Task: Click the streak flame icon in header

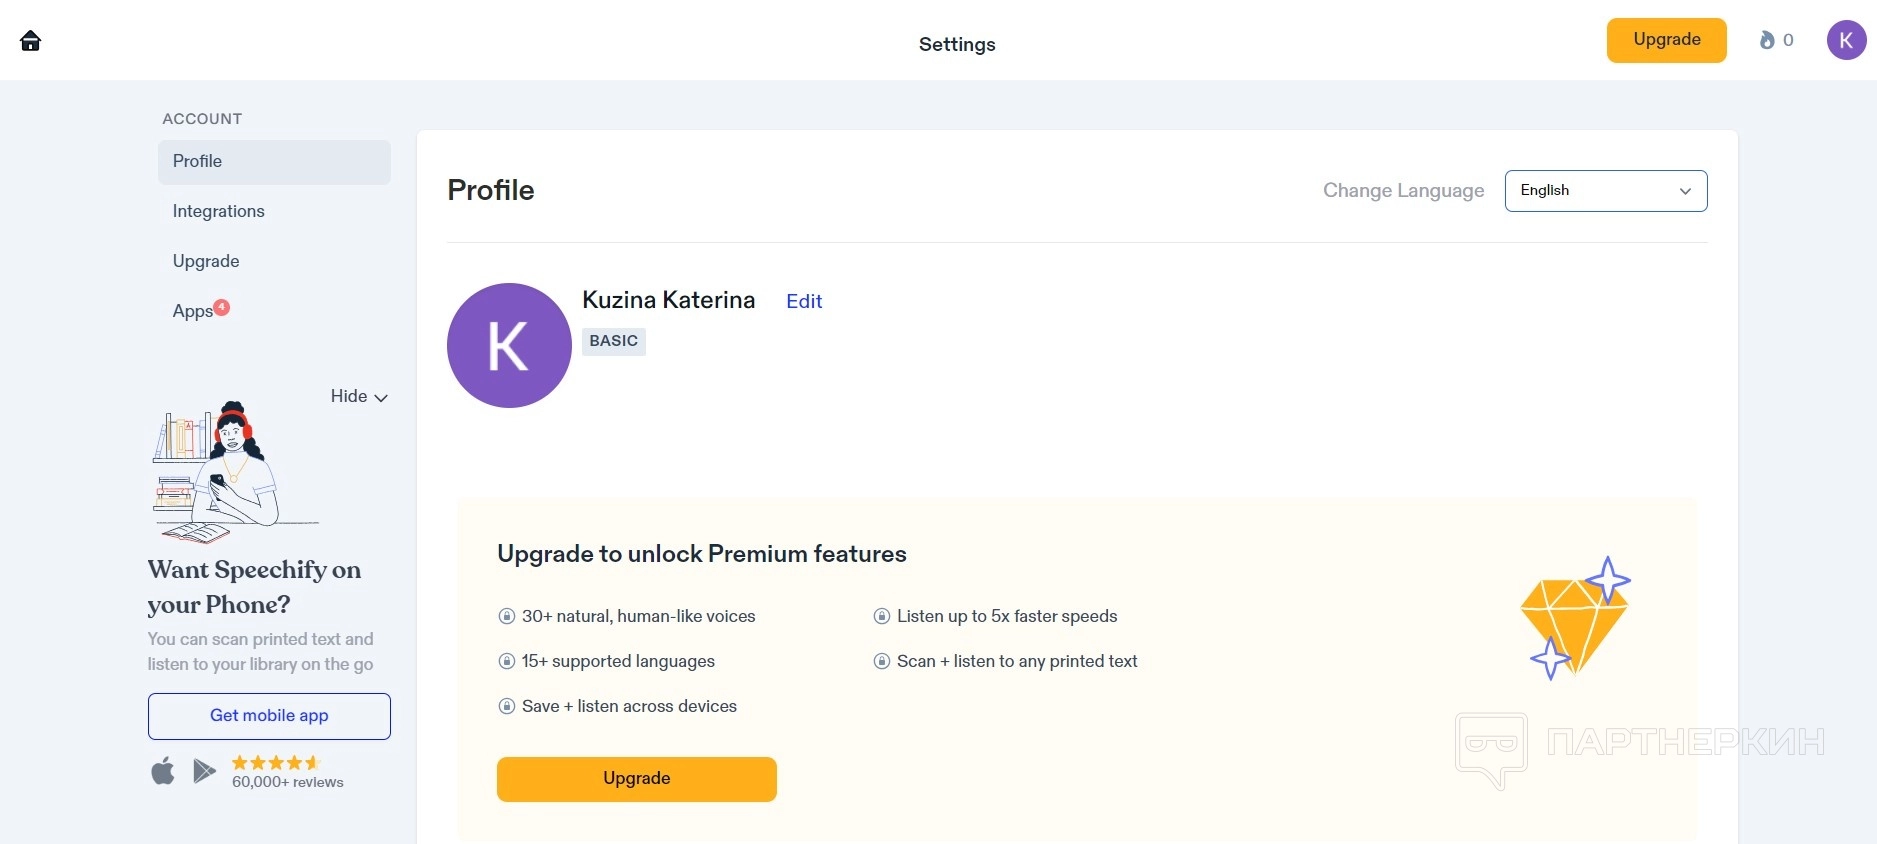Action: (1767, 40)
